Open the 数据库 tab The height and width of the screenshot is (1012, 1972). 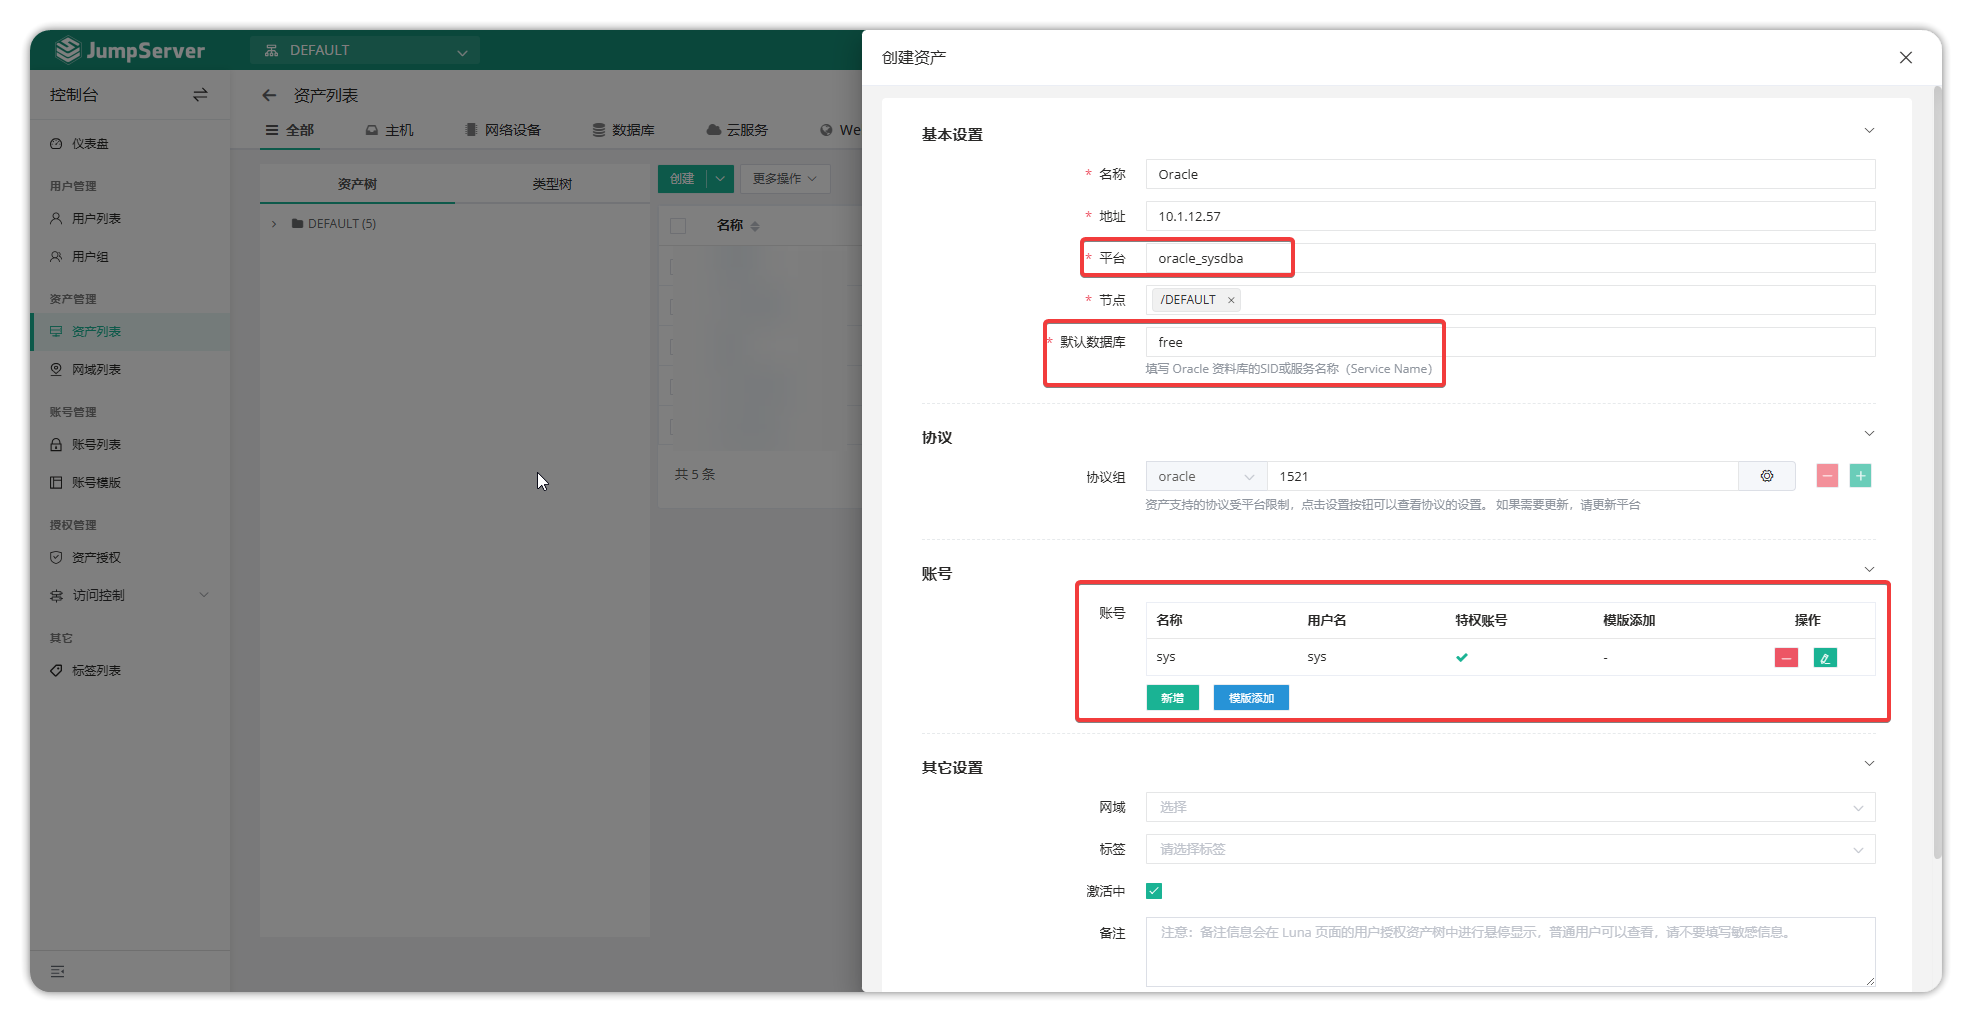pyautogui.click(x=623, y=130)
